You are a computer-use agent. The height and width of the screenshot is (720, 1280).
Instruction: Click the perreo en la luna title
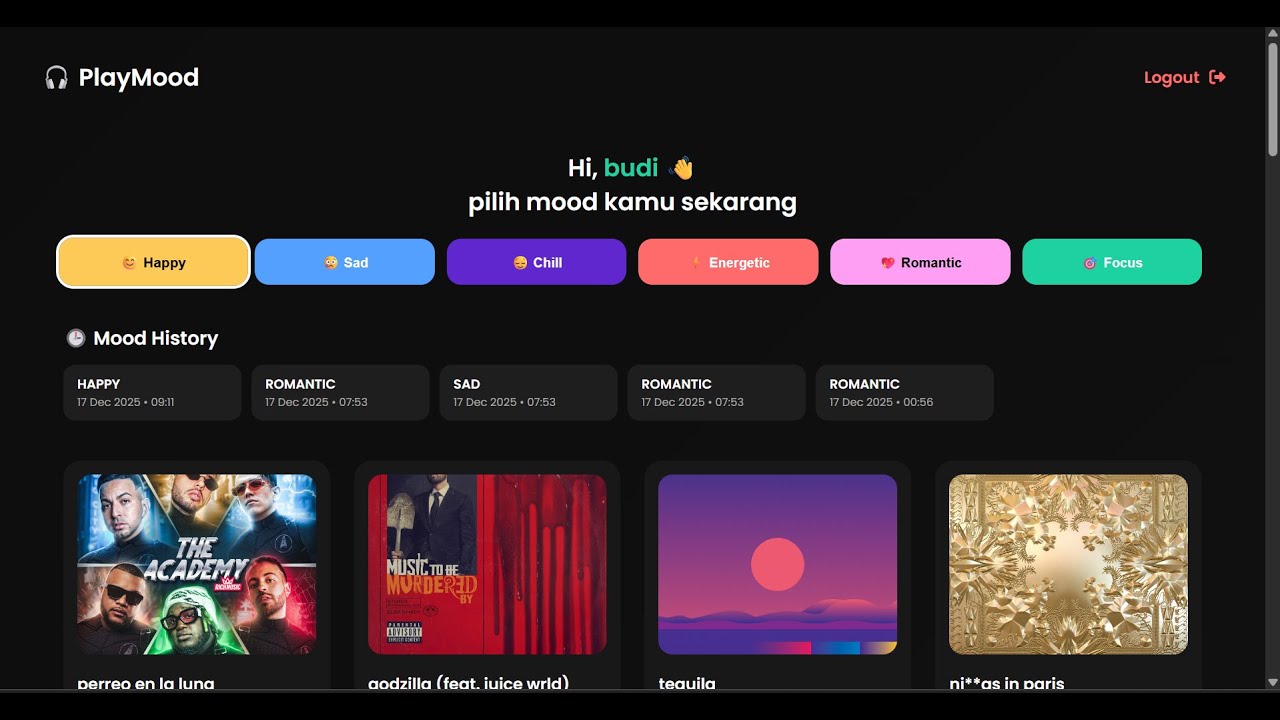click(x=146, y=683)
